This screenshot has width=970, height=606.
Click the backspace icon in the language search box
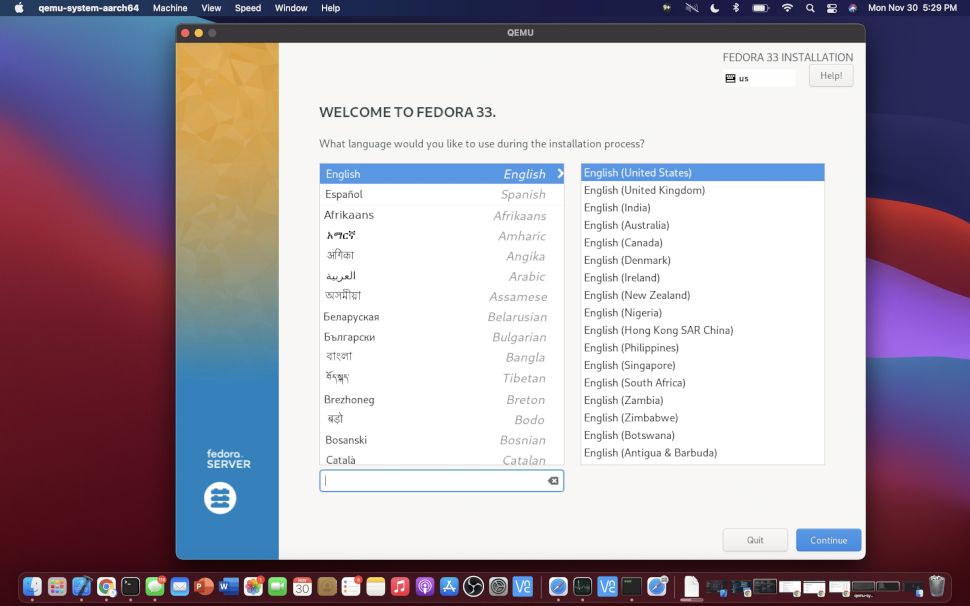(552, 481)
